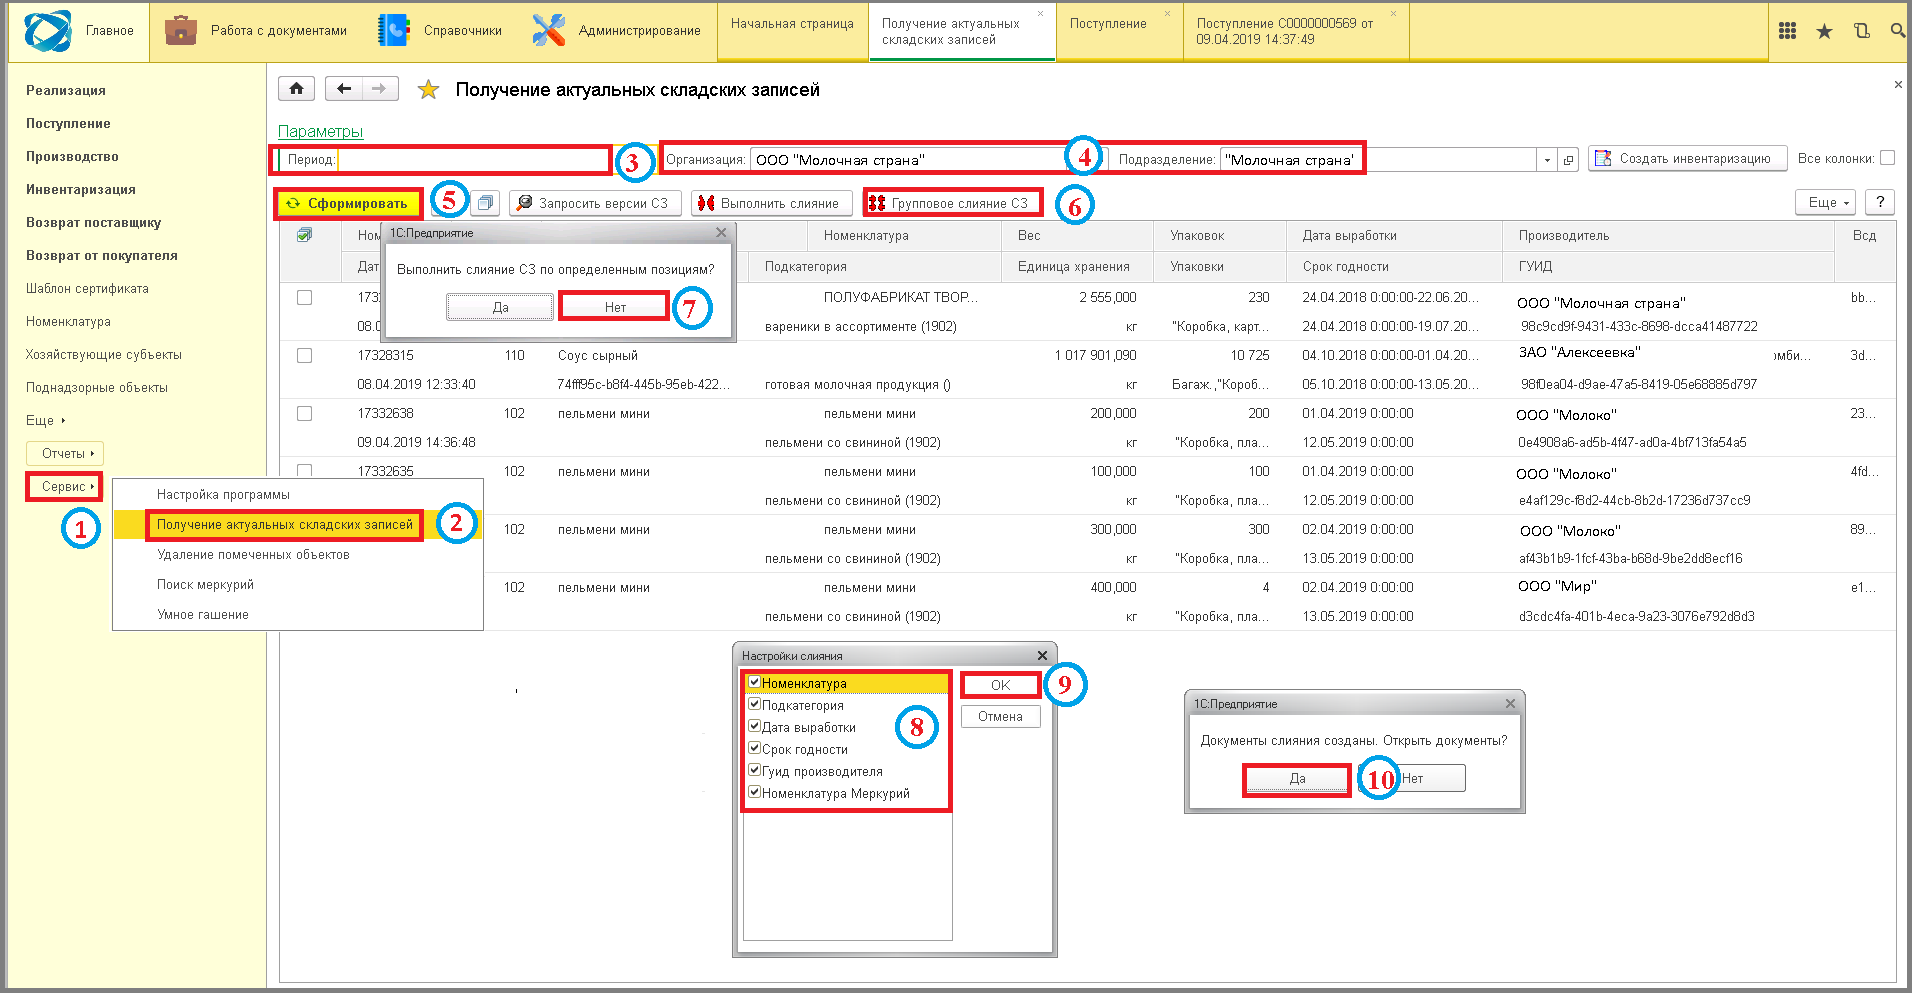Click into the Период input field
Screen dimensions: 1912x993
[x=473, y=160]
